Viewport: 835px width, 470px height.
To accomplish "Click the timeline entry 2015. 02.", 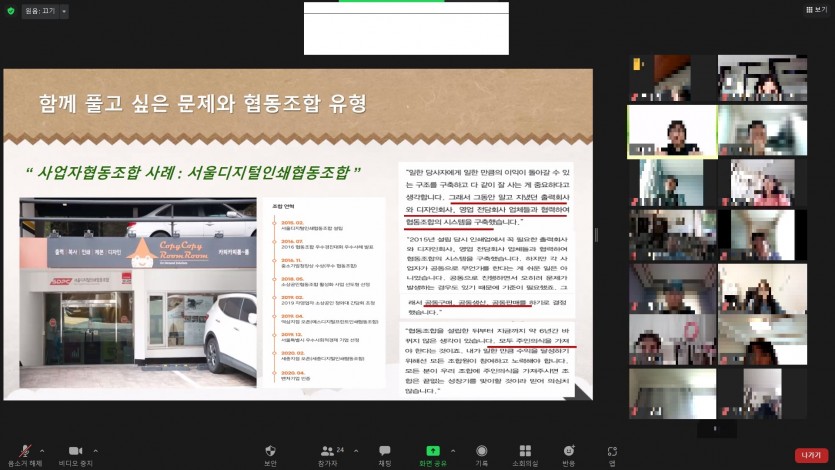I will [x=292, y=222].
